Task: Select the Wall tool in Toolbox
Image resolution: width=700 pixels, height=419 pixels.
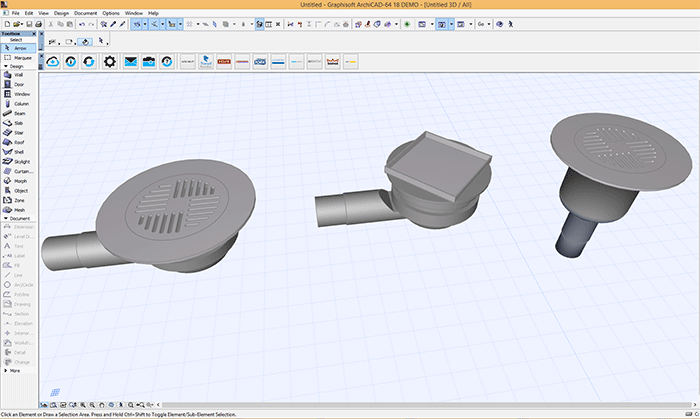Action: pyautogui.click(x=18, y=75)
